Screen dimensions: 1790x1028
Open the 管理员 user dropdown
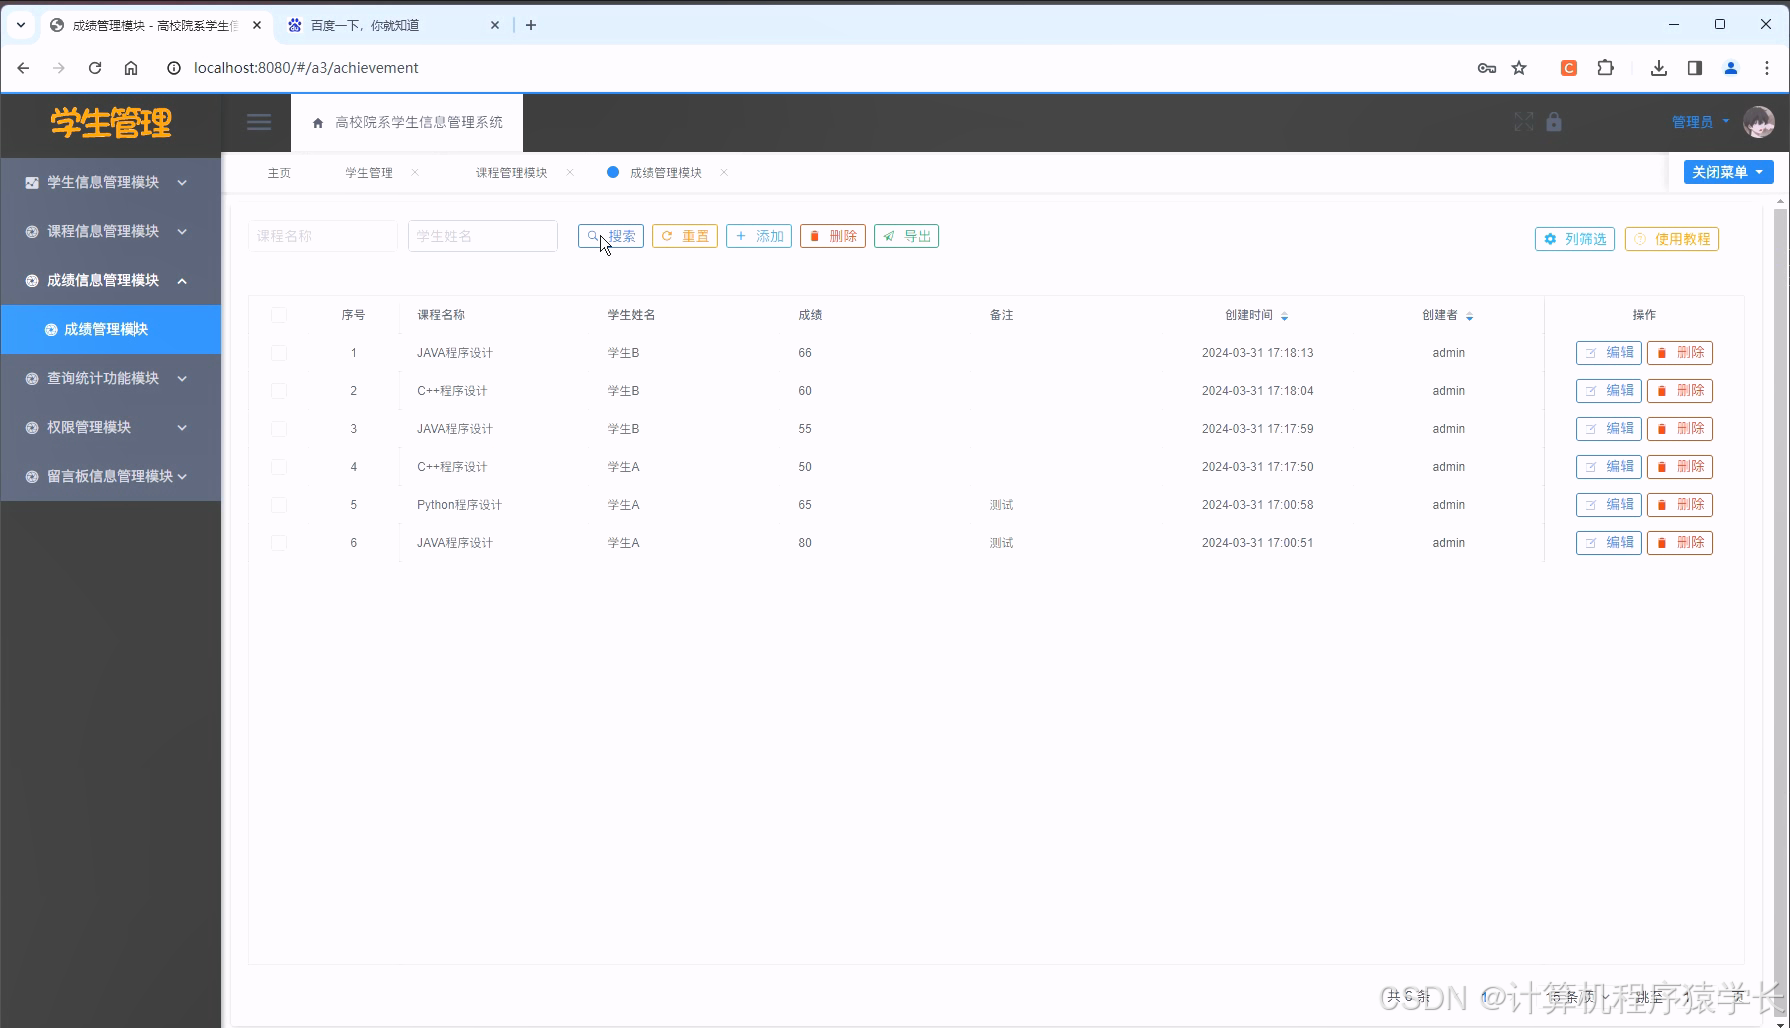pos(1700,122)
